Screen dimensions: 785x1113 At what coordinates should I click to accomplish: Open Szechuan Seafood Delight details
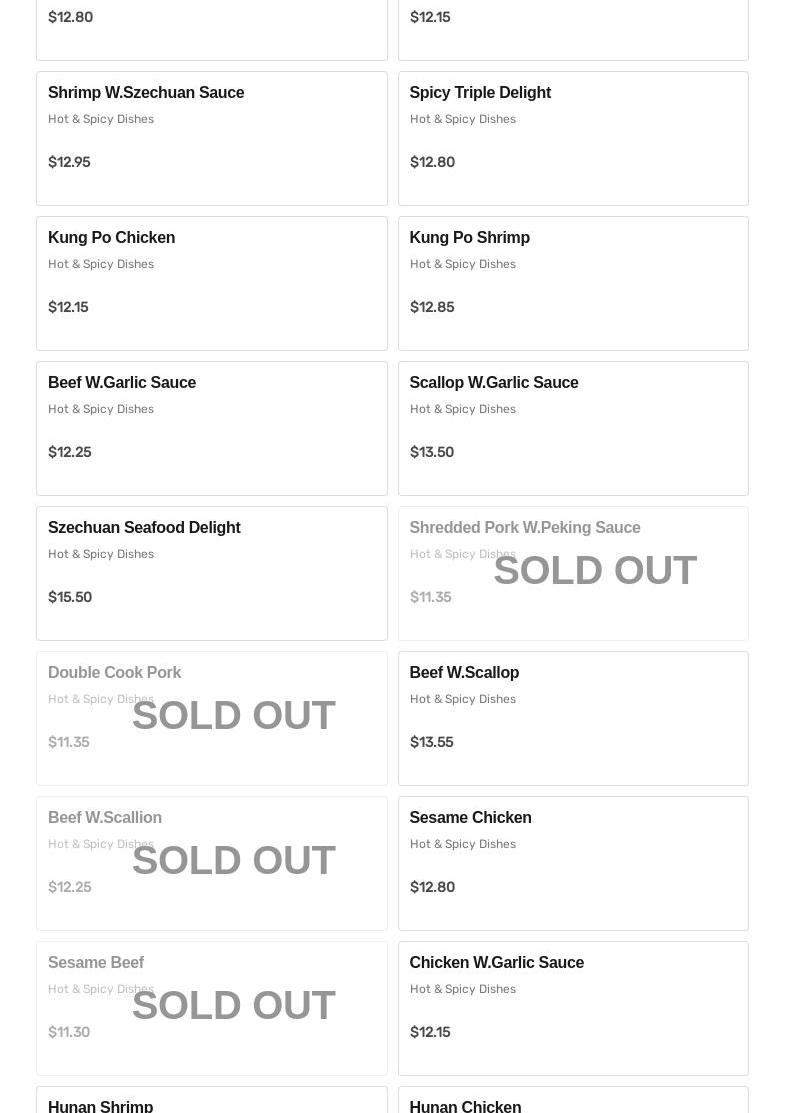(x=211, y=573)
